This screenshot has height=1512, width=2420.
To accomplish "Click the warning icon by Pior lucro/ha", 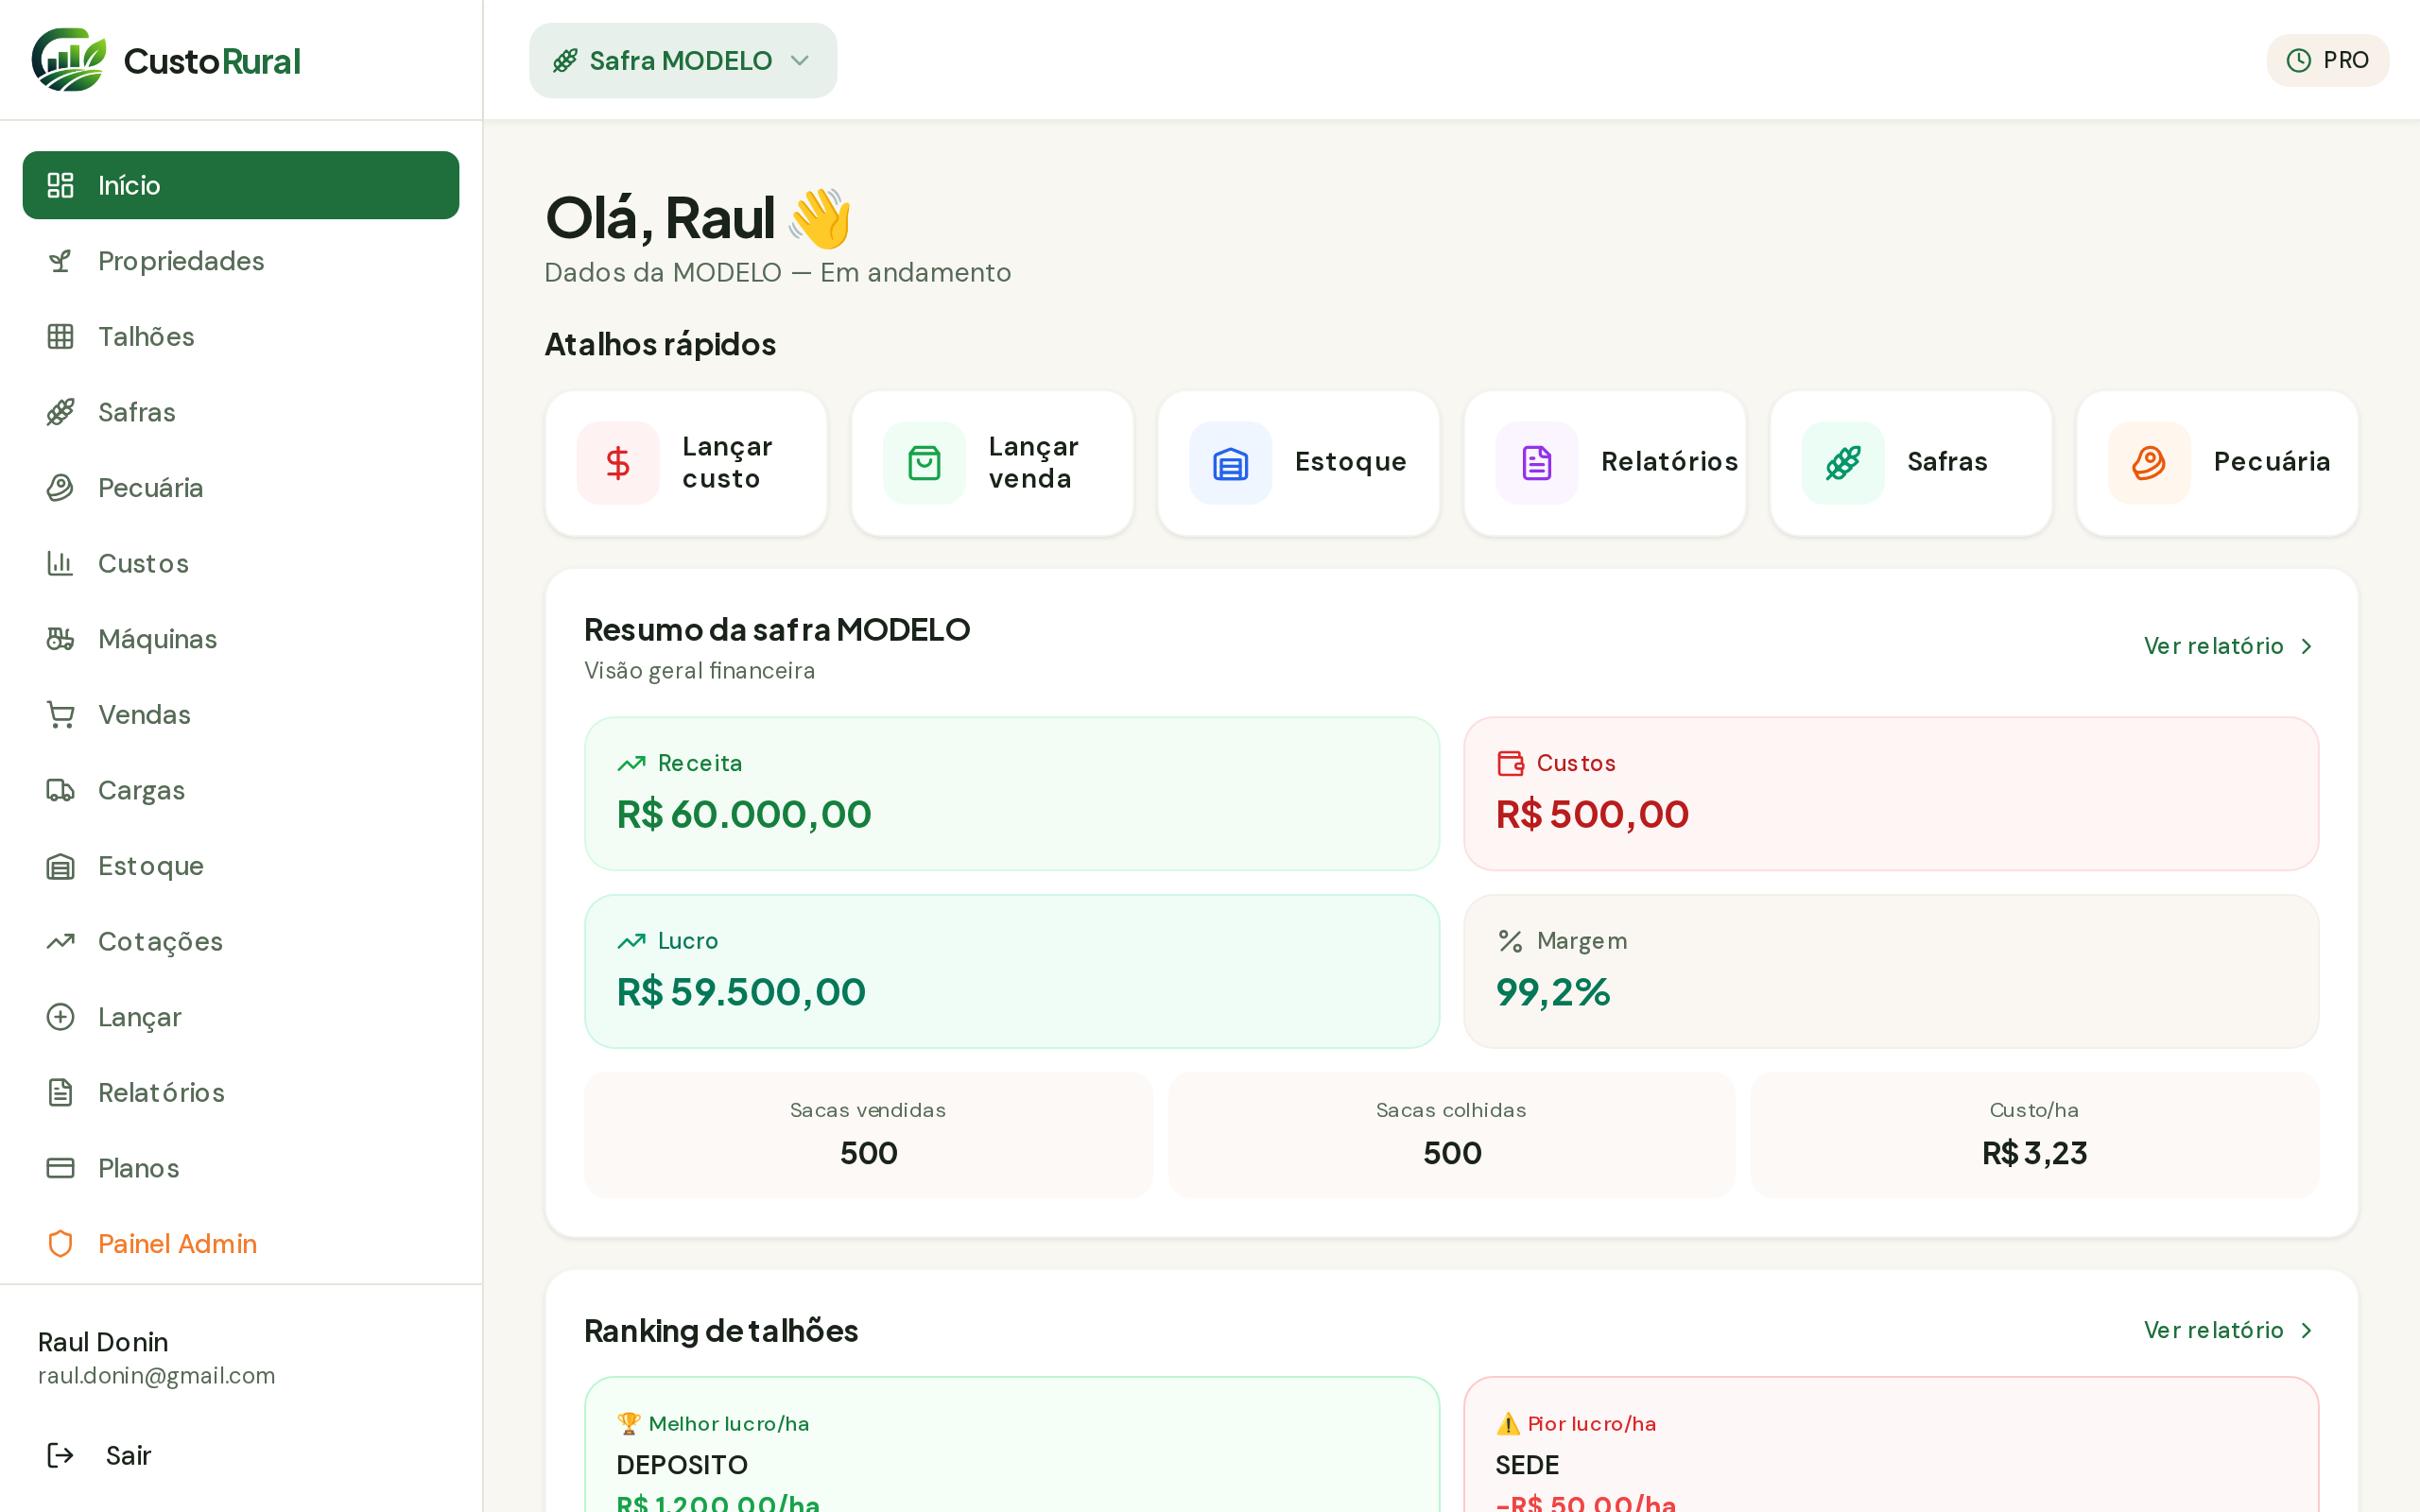I will [x=1507, y=1423].
